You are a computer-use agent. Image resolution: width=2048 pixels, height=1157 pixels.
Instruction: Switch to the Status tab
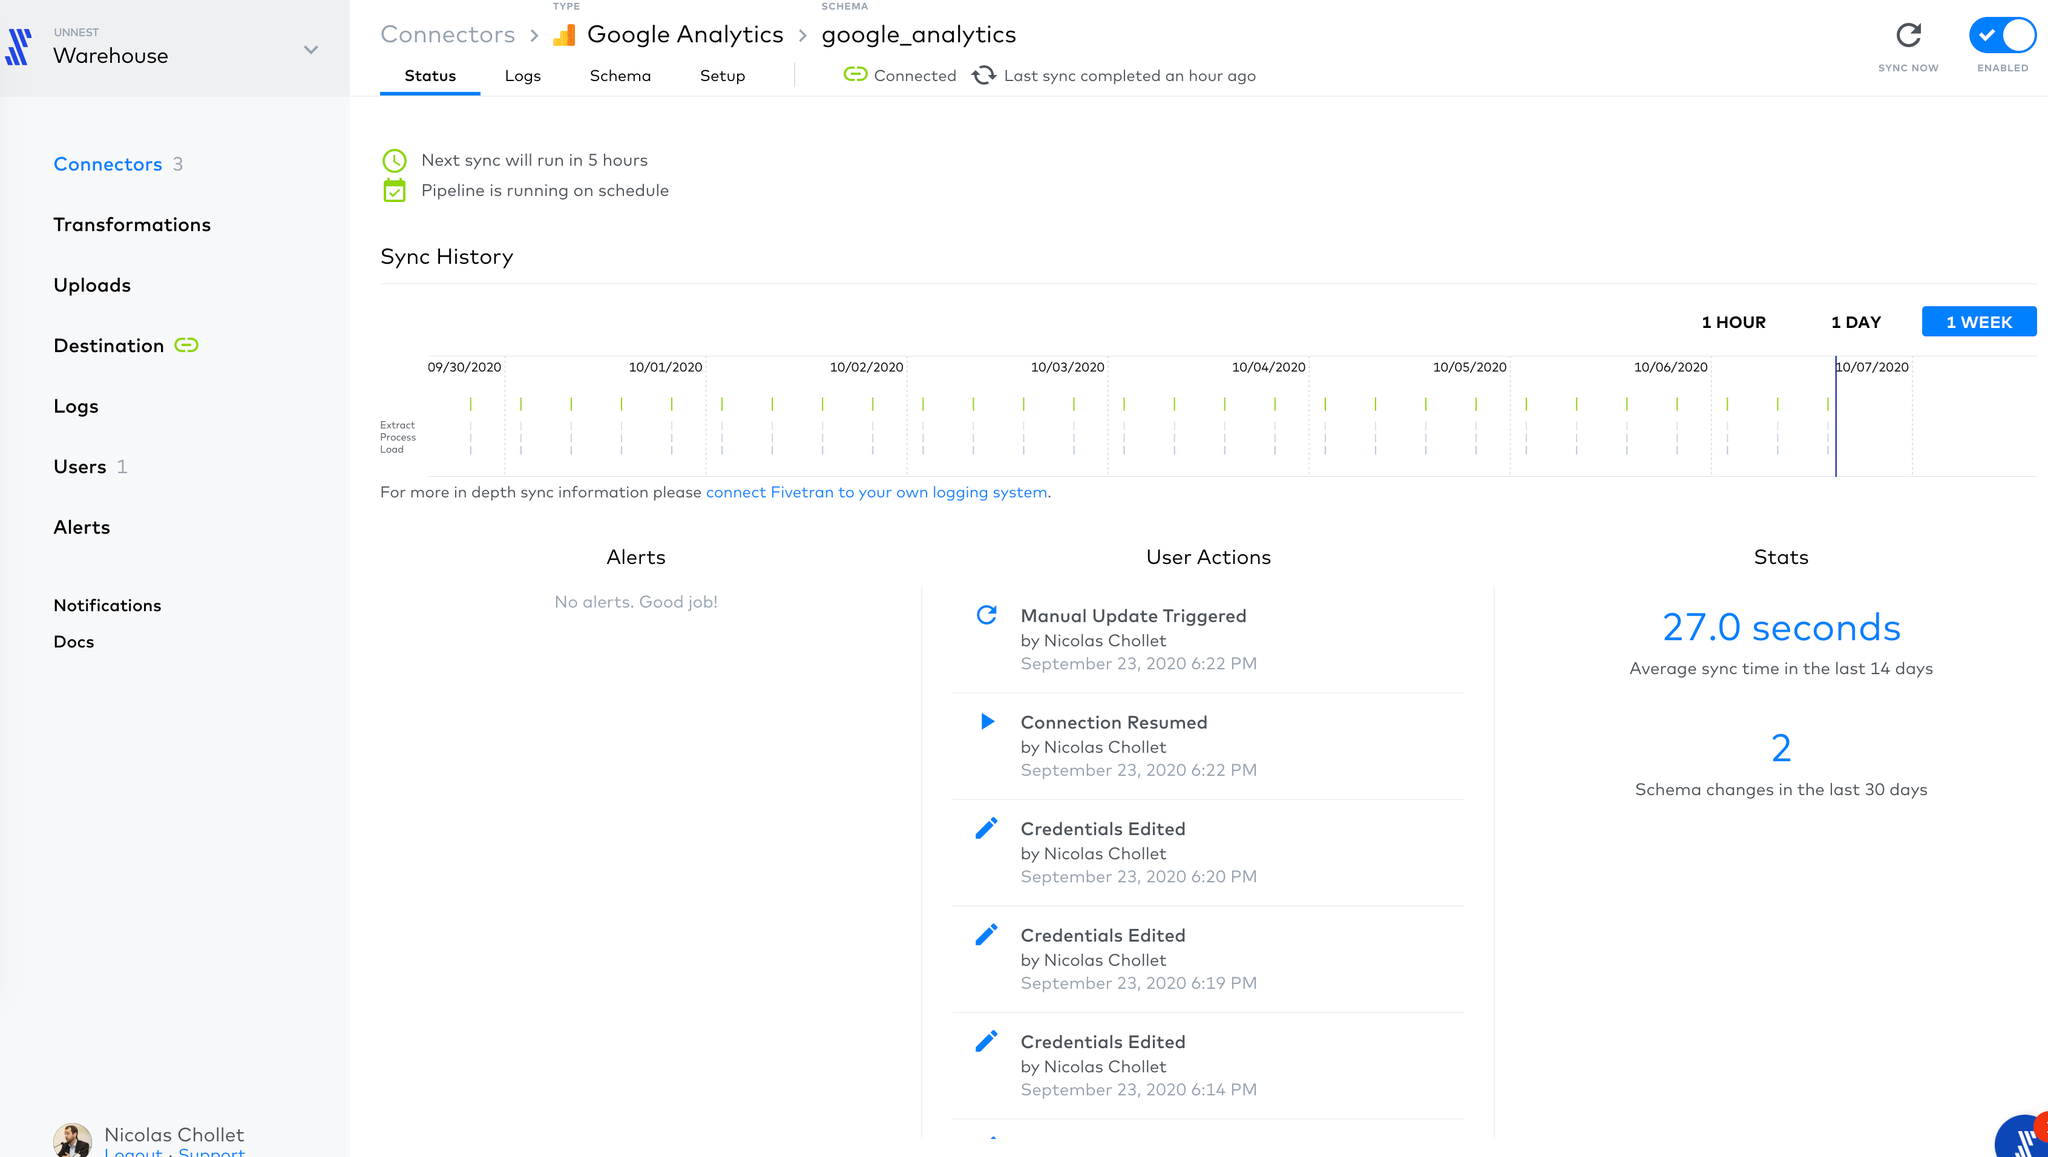click(430, 76)
